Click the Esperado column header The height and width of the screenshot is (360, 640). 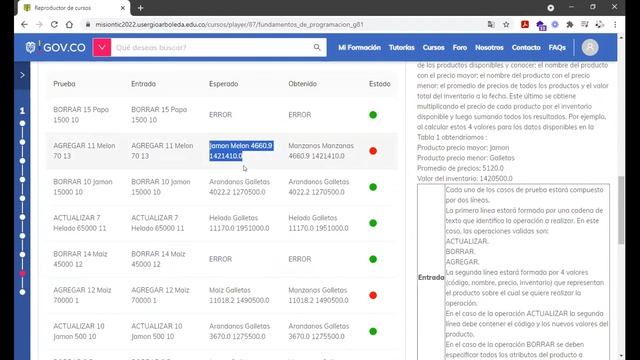click(x=223, y=84)
